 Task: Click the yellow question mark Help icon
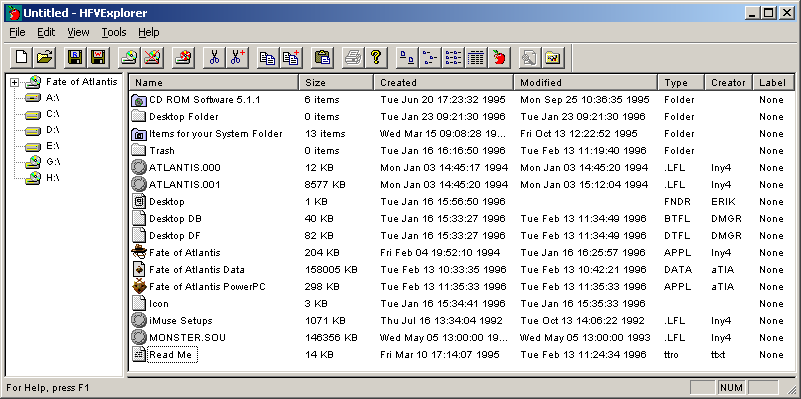(x=376, y=57)
